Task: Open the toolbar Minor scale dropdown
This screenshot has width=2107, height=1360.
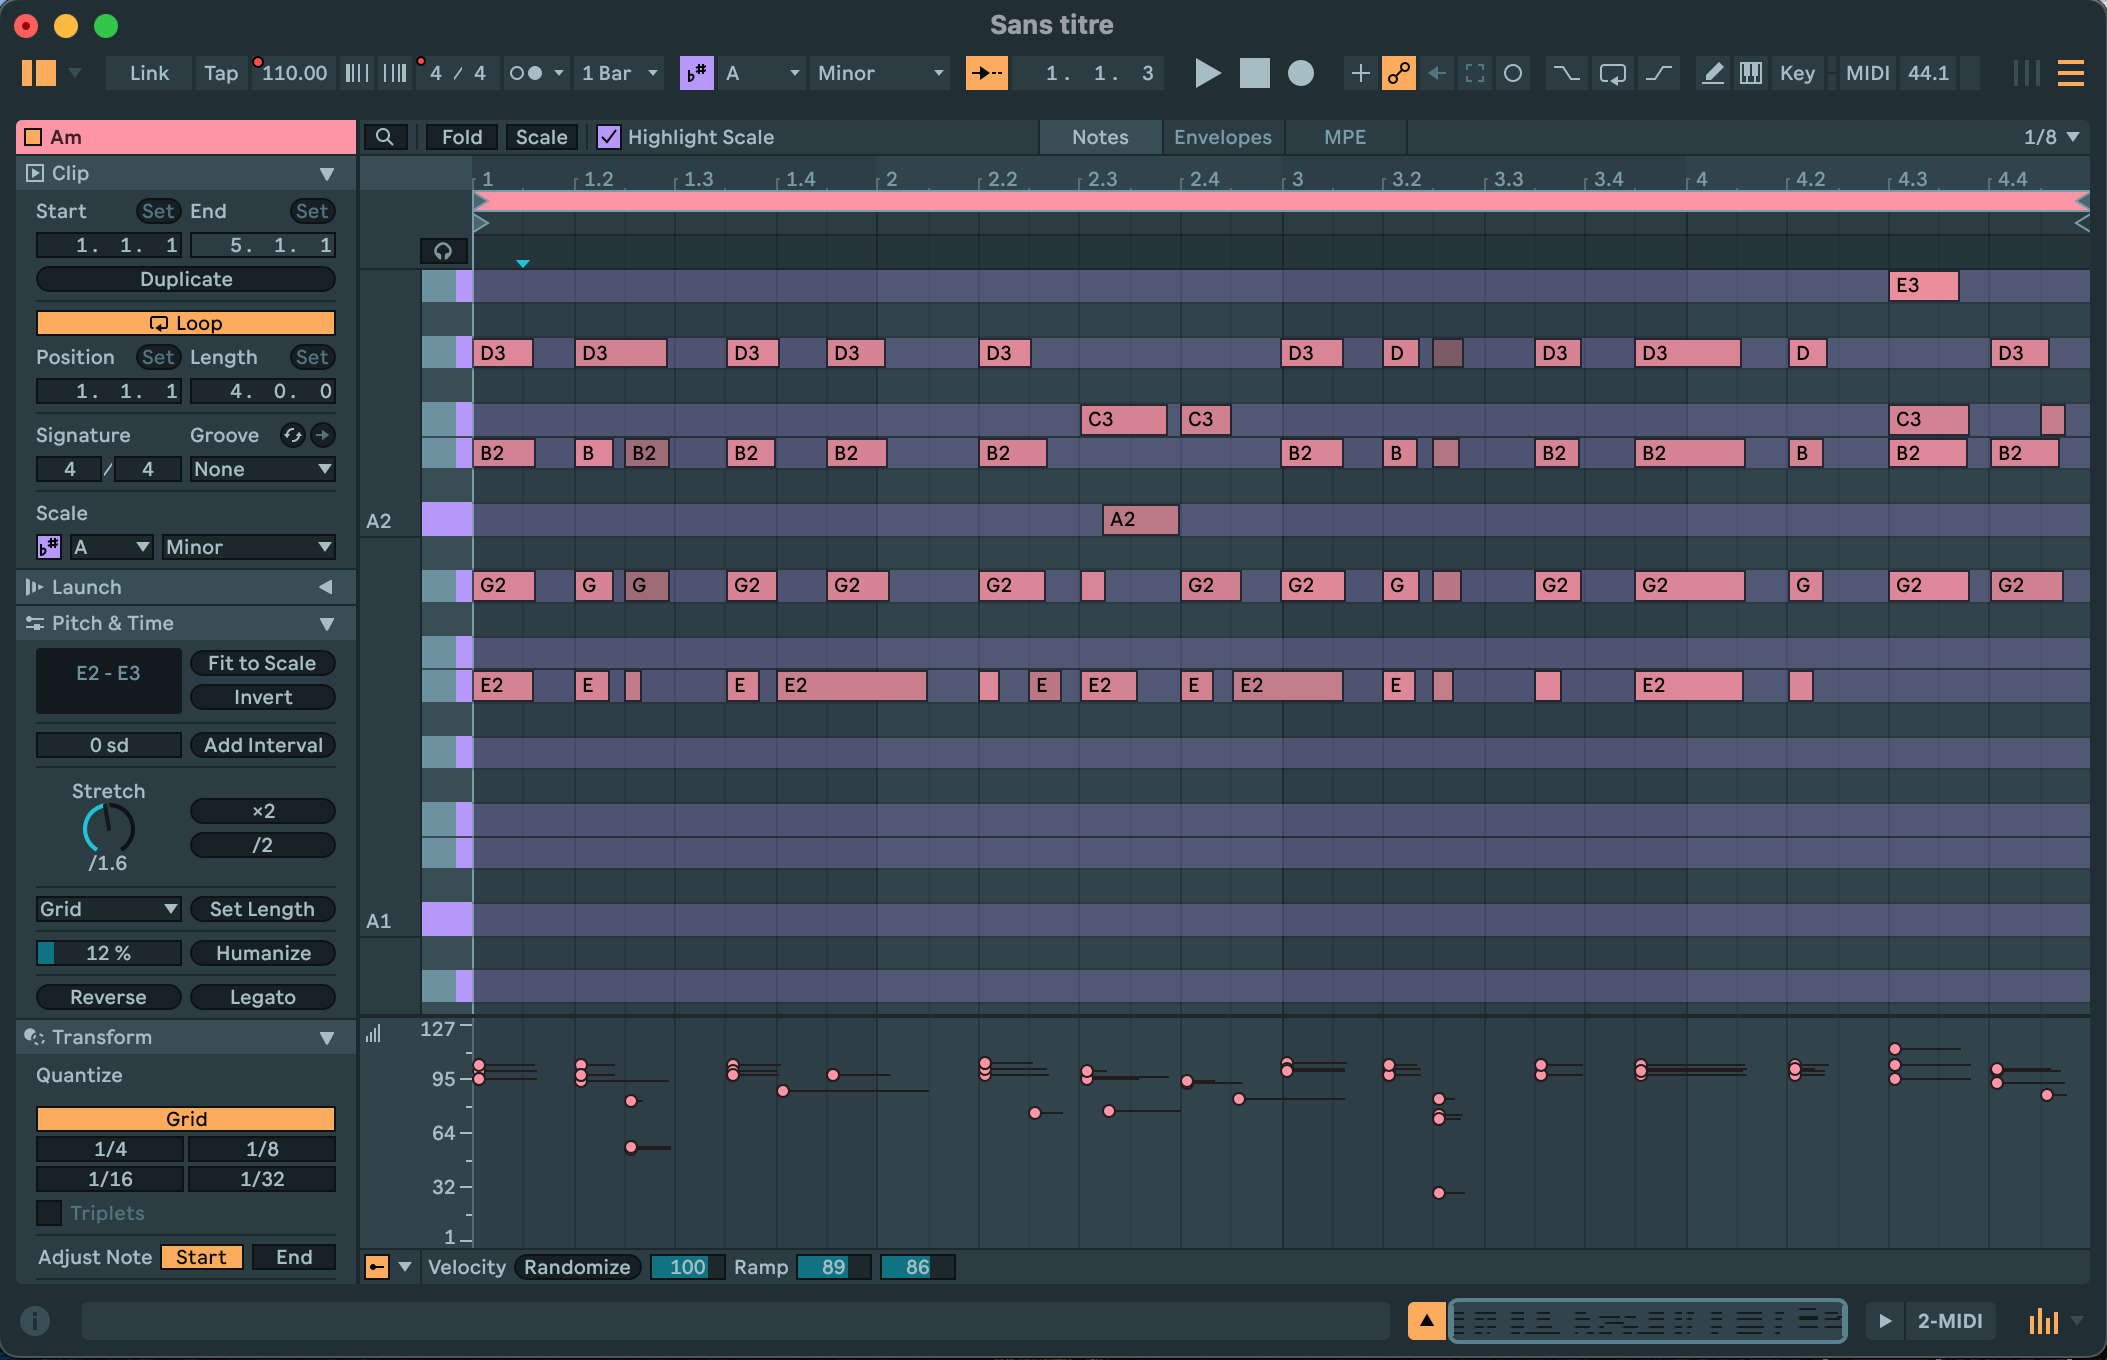Action: 880,73
